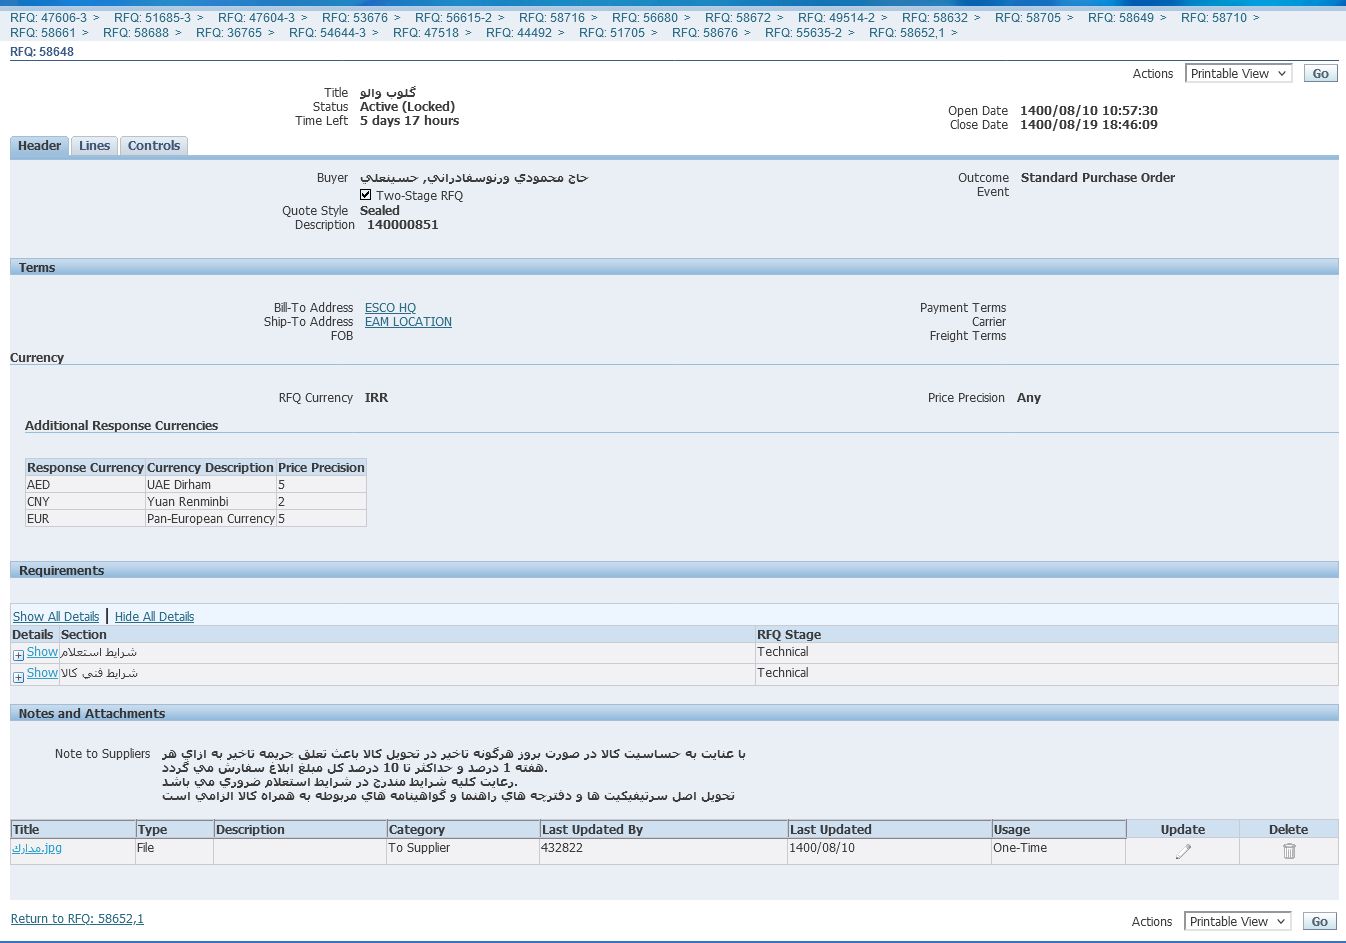Click the plus icon beside شرايط فني كالا row
This screenshot has width=1346, height=943.
click(18, 677)
